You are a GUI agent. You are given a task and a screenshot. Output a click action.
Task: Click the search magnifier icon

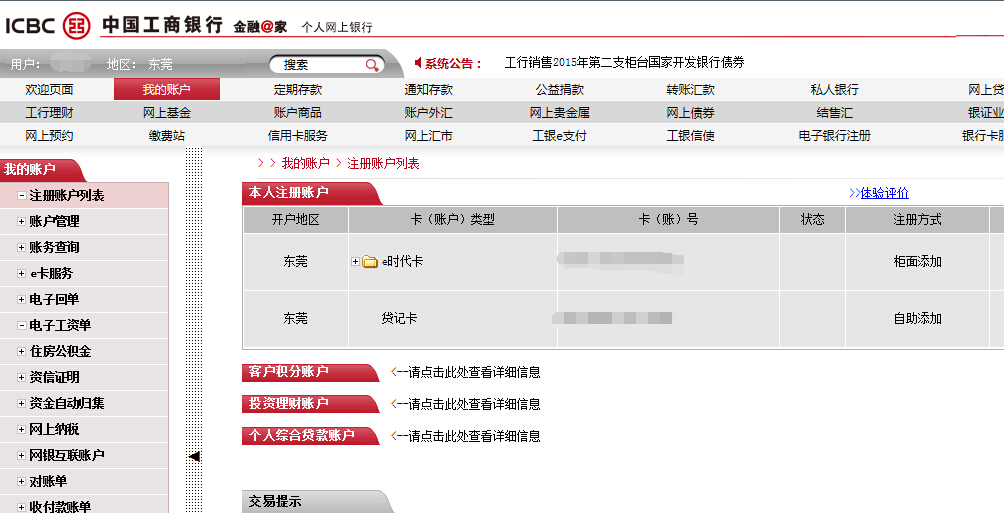[x=372, y=65]
